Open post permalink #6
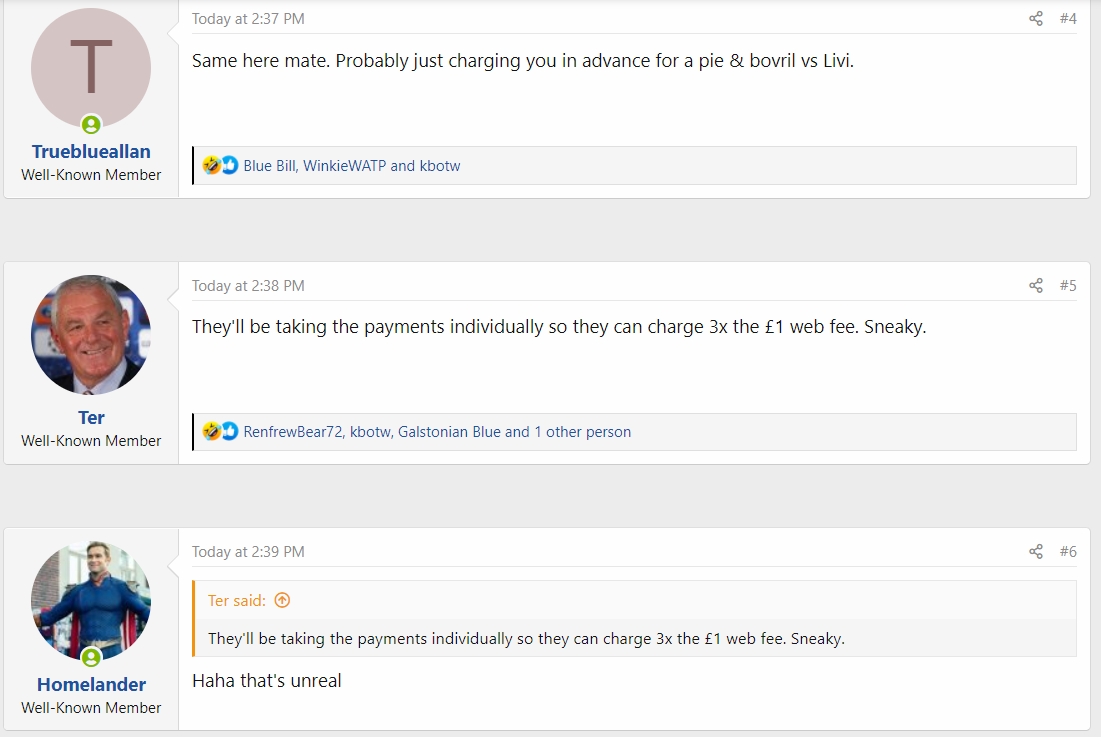Screen dimensions: 1101x737 point(1068,552)
